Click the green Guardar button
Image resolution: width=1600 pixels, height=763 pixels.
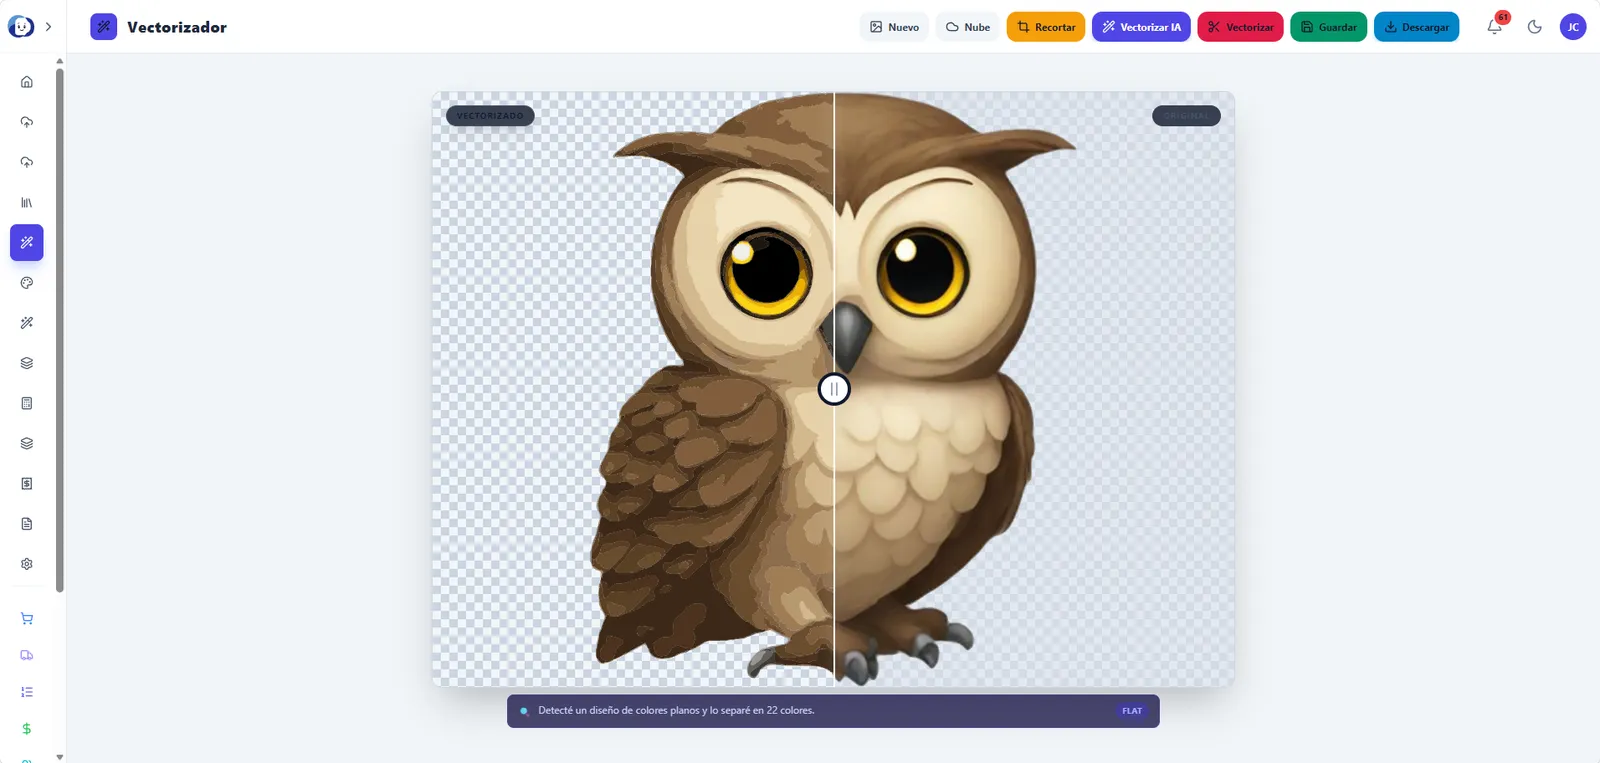(x=1328, y=27)
